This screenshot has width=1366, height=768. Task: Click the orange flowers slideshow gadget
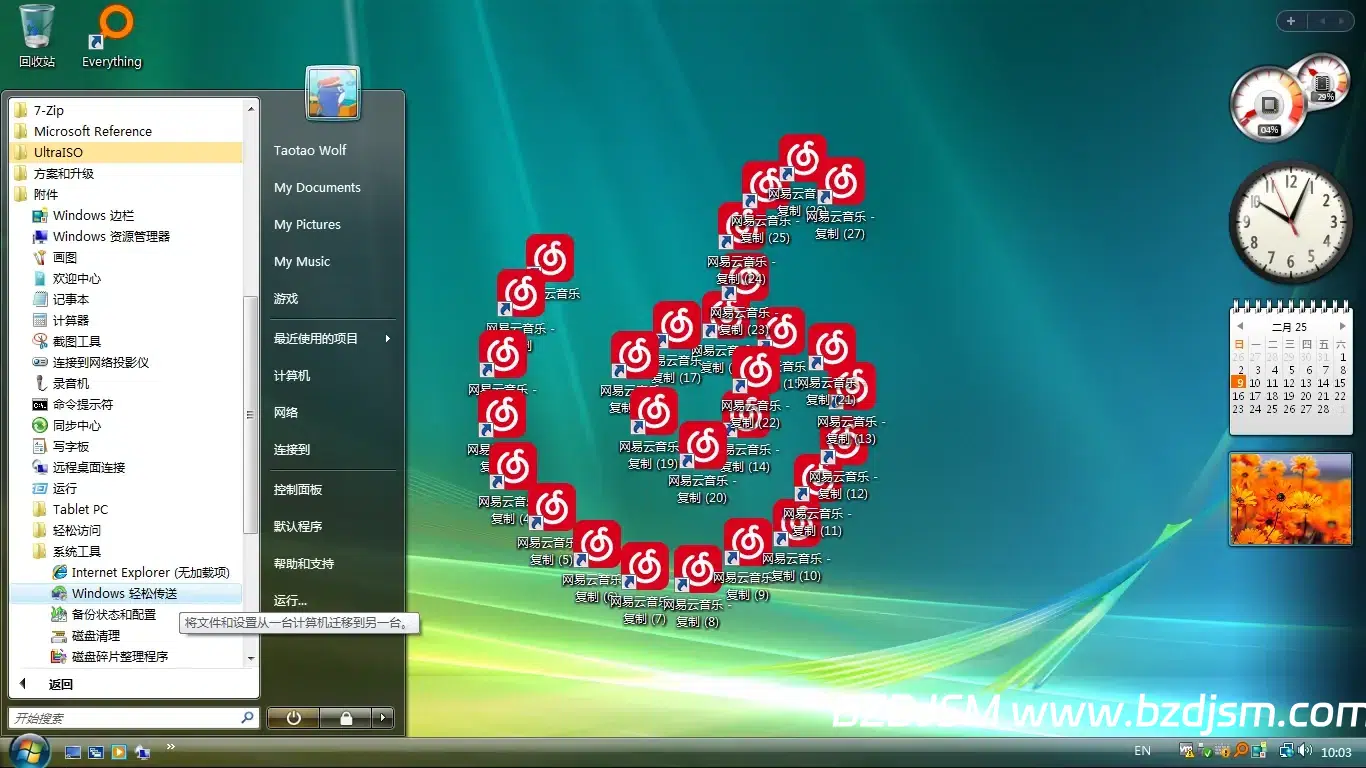[x=1291, y=499]
